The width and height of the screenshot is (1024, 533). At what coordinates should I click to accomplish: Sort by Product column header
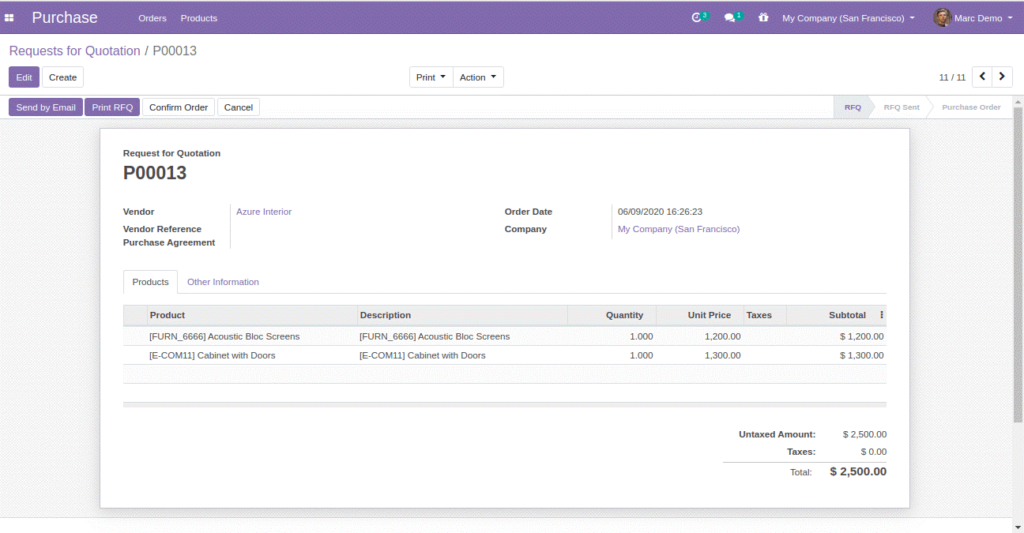click(252, 315)
